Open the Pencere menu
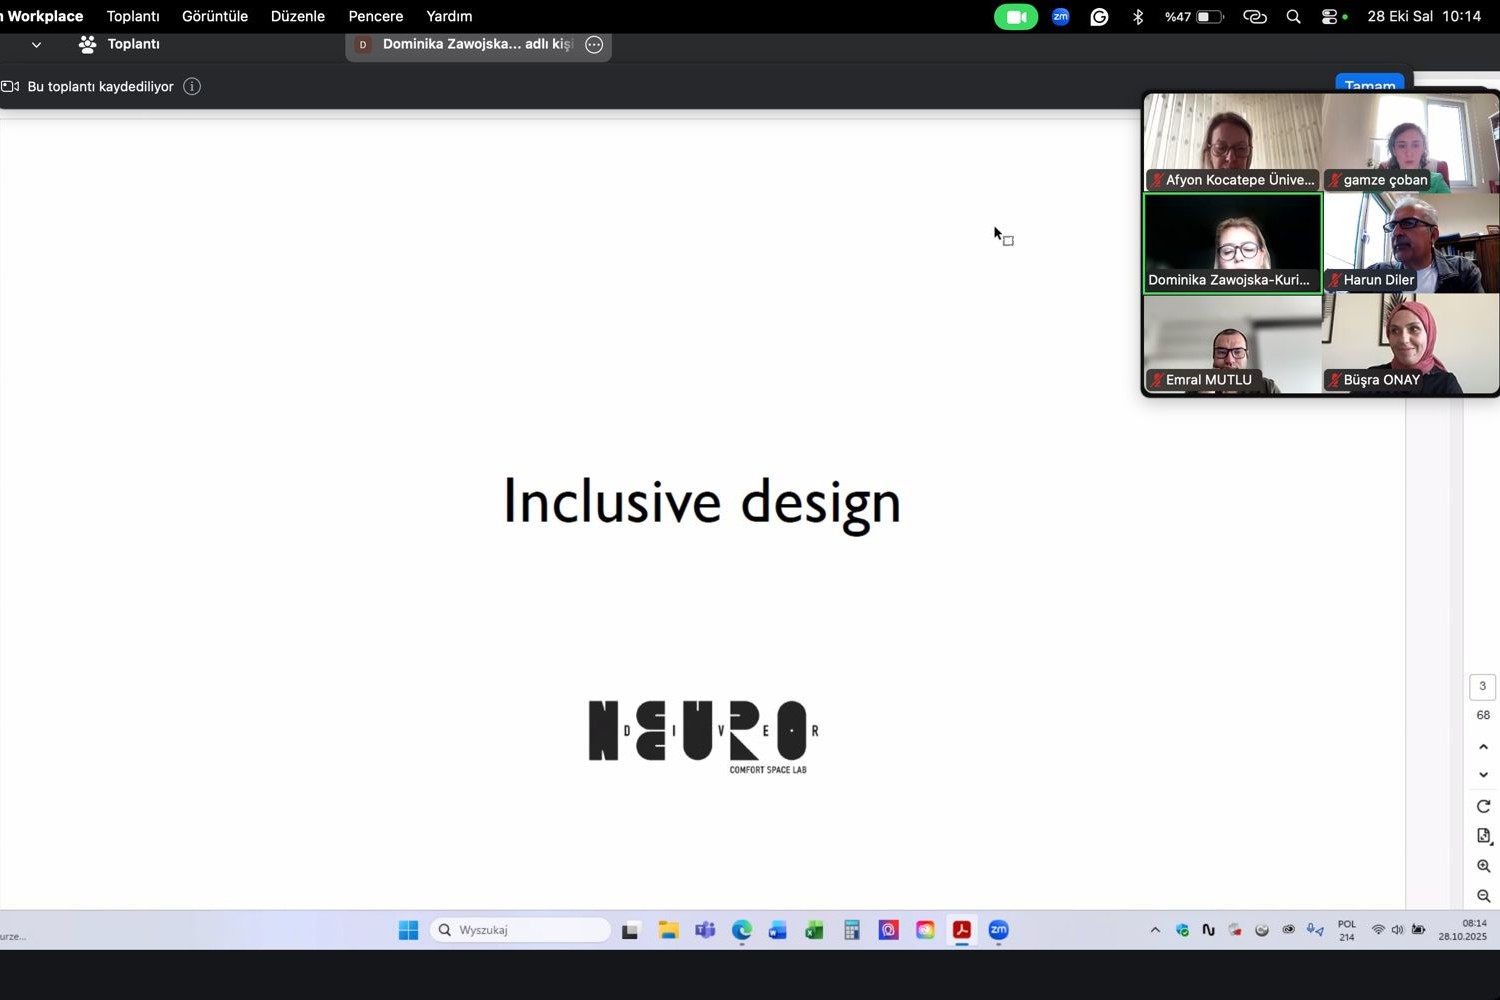This screenshot has width=1500, height=1000. pos(376,17)
